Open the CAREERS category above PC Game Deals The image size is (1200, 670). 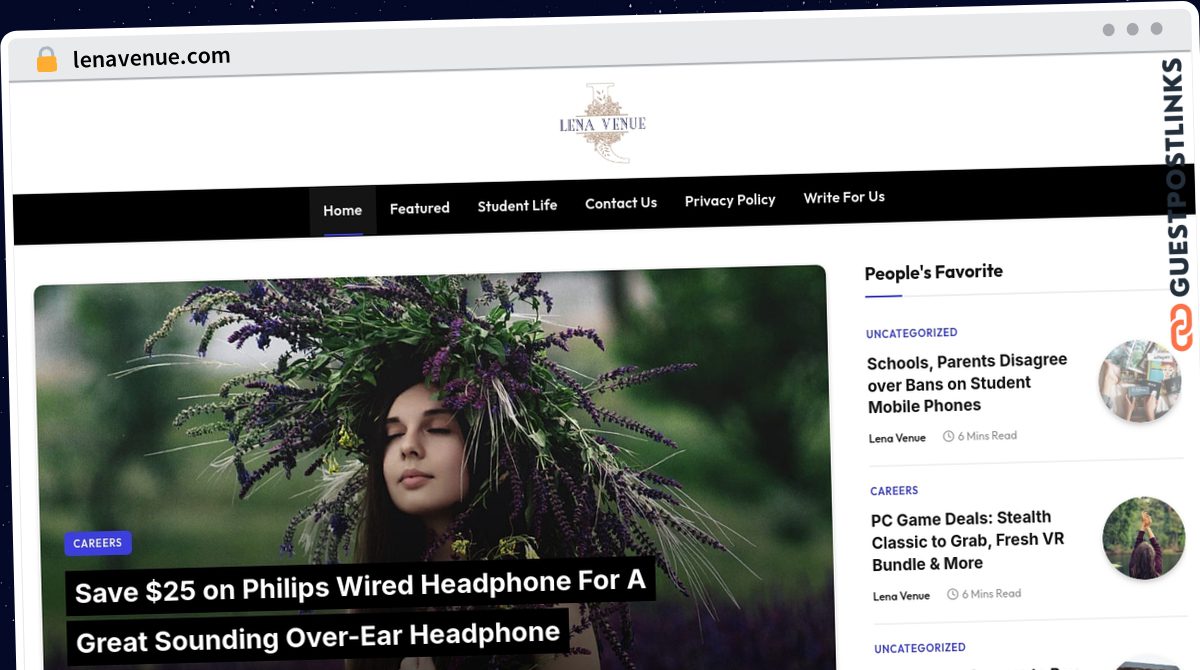894,491
